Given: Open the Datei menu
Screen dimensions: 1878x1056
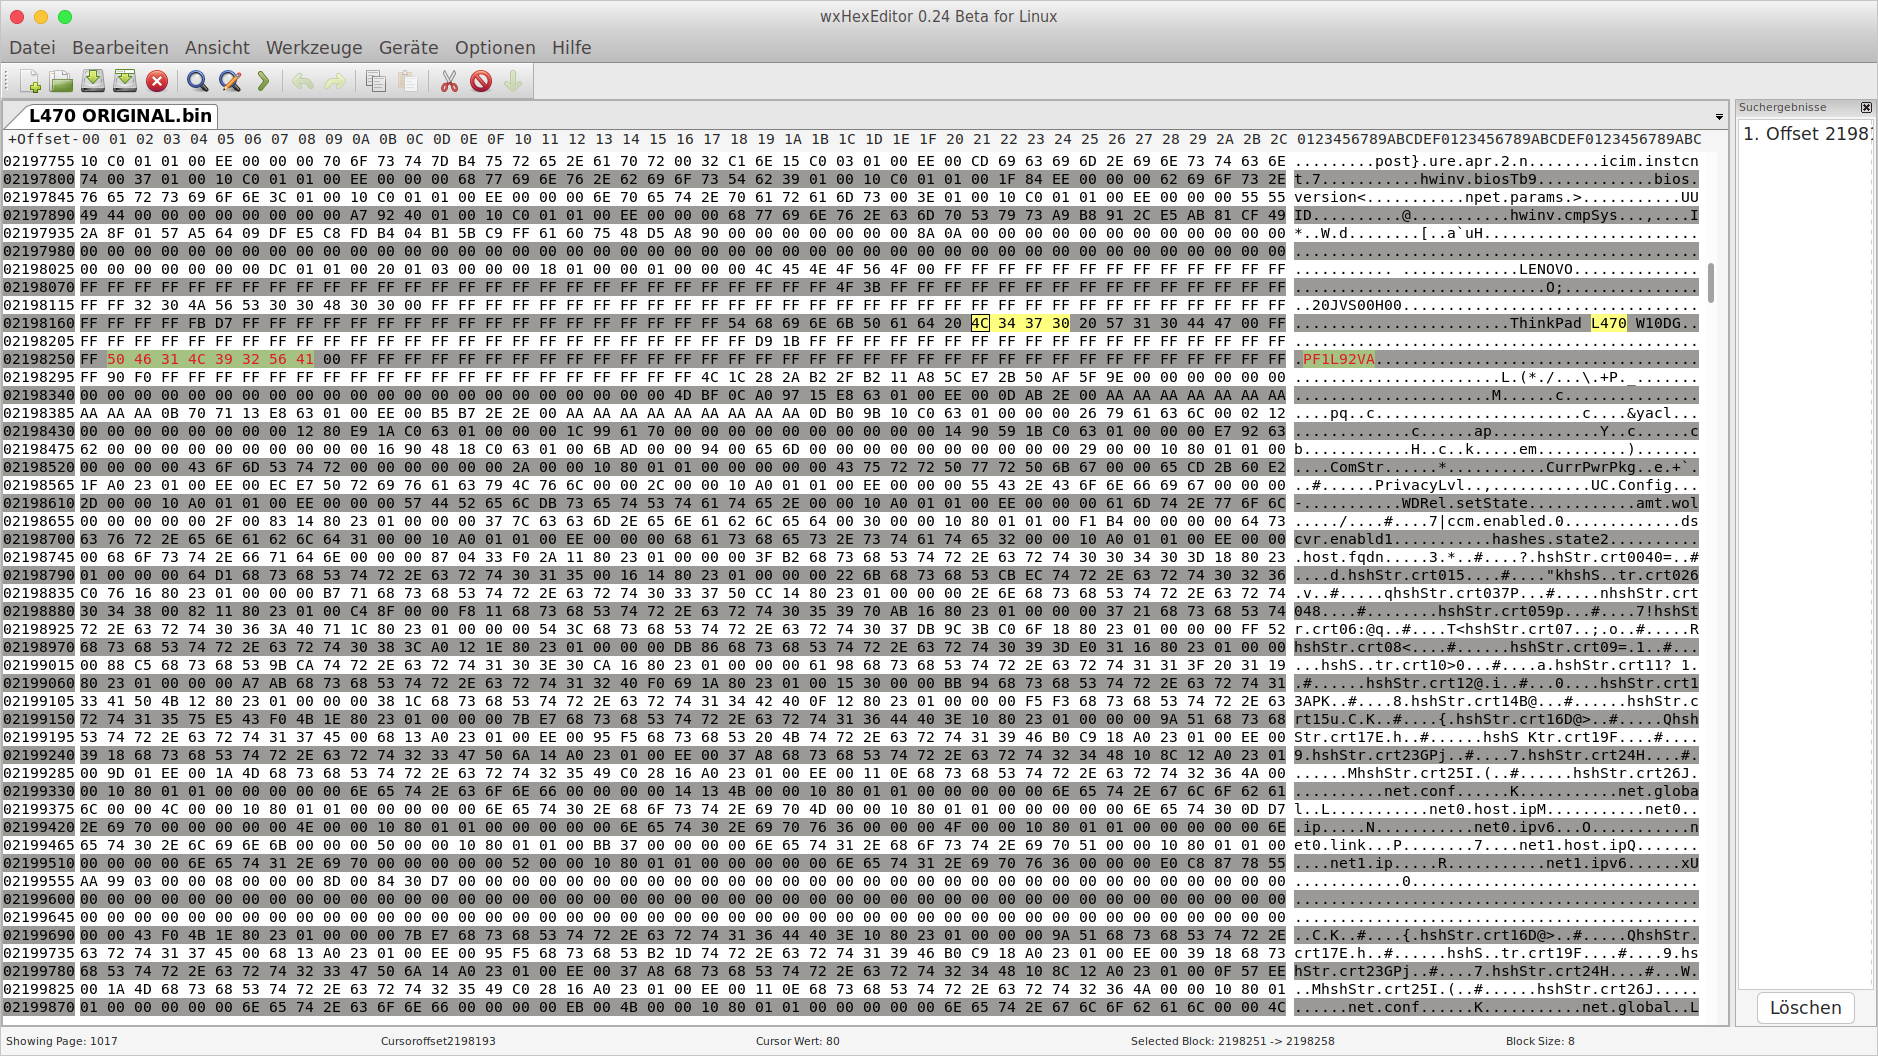Looking at the screenshot, I should [32, 47].
